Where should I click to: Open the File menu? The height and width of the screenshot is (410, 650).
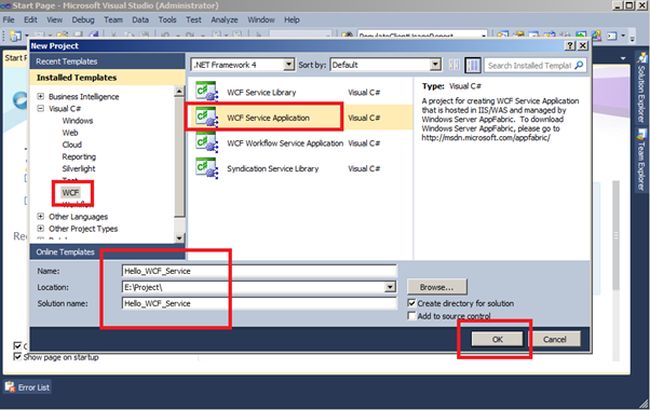pos(9,19)
